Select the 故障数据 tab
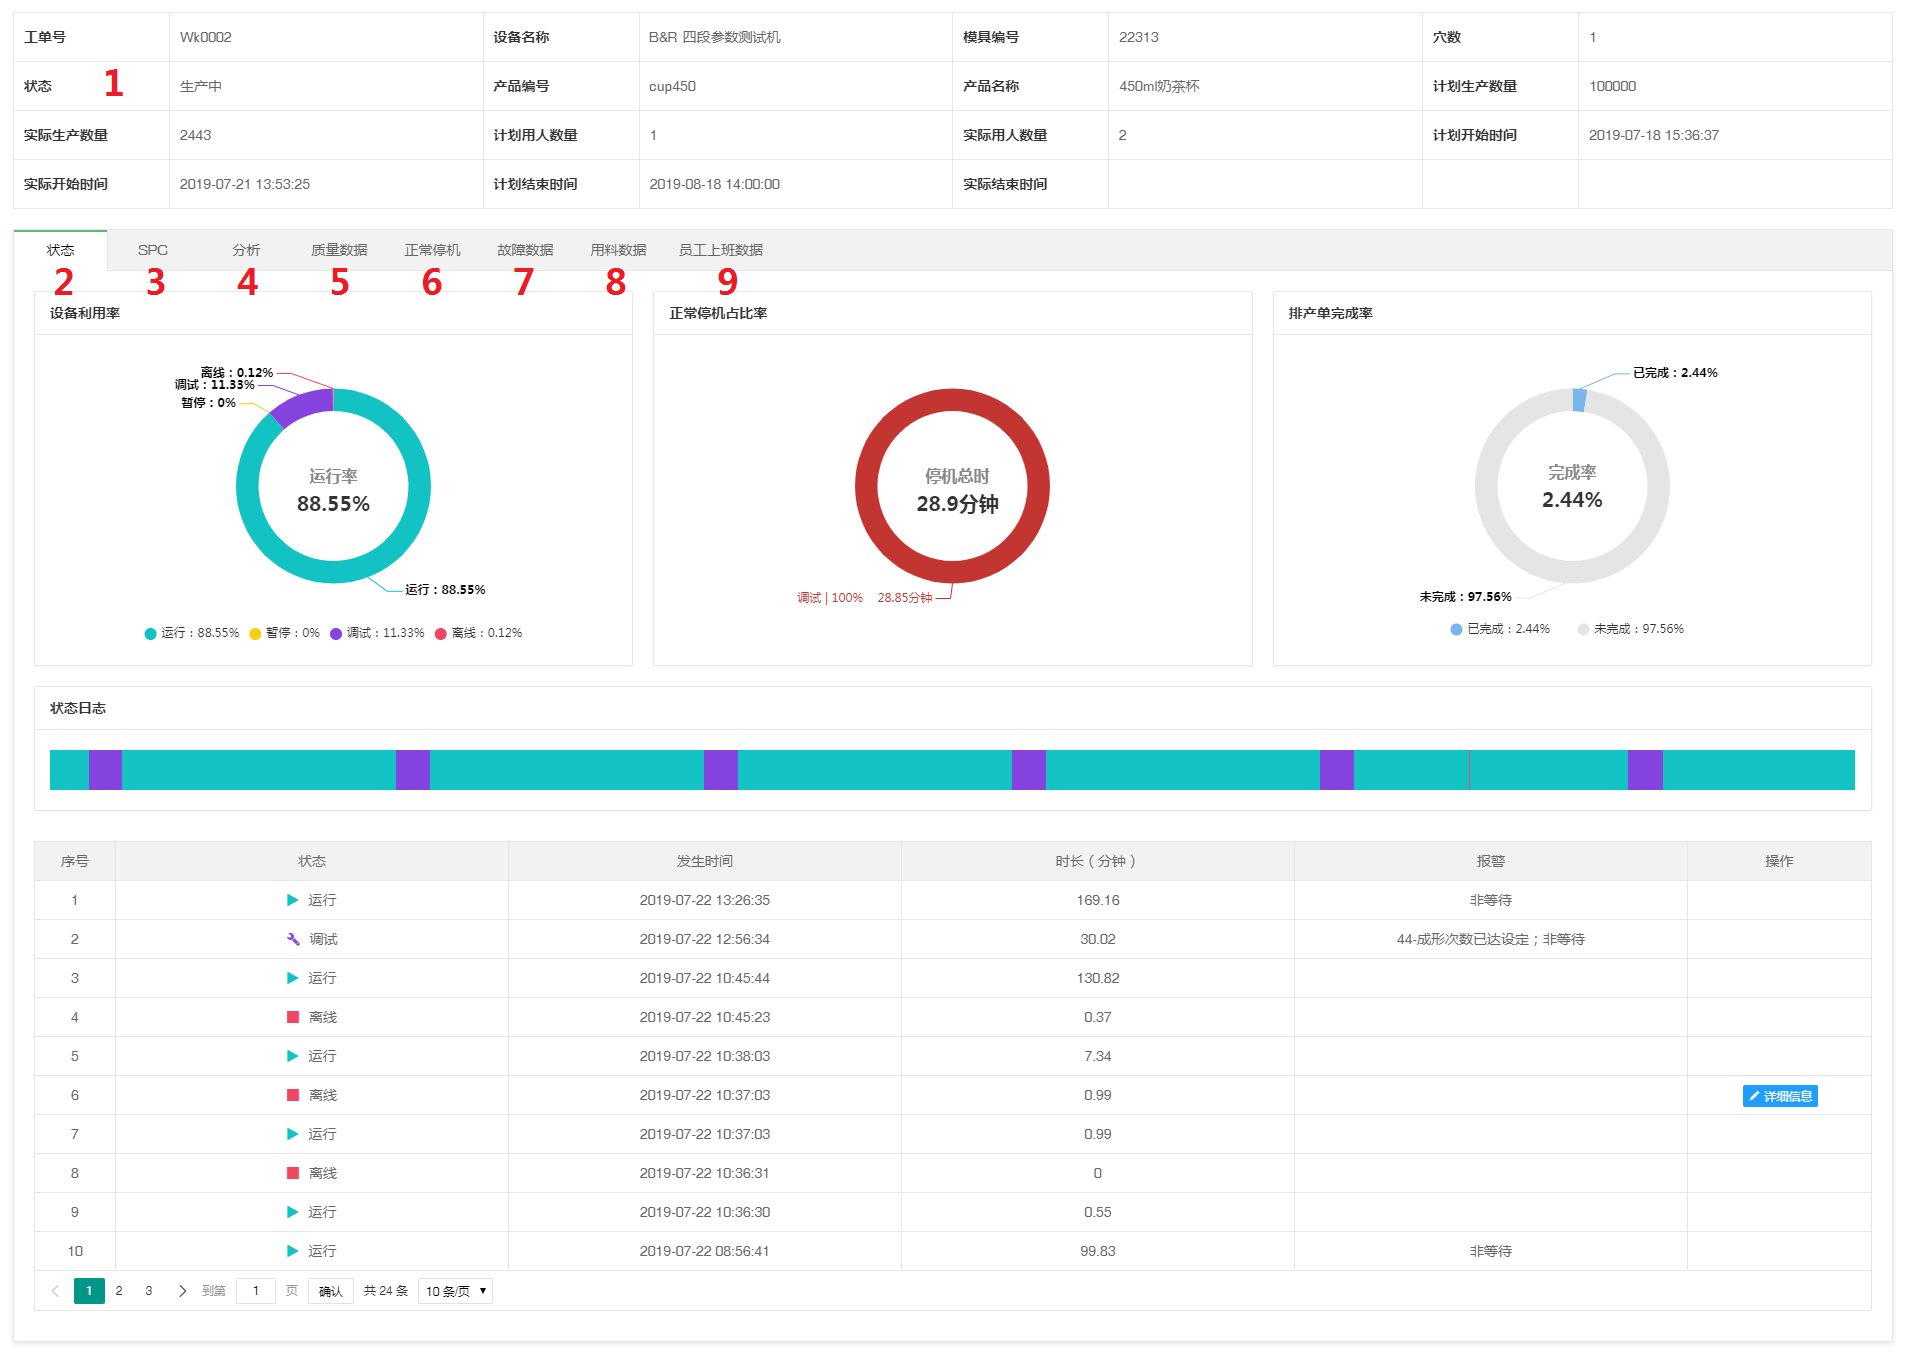1907x1357 pixels. 525,250
